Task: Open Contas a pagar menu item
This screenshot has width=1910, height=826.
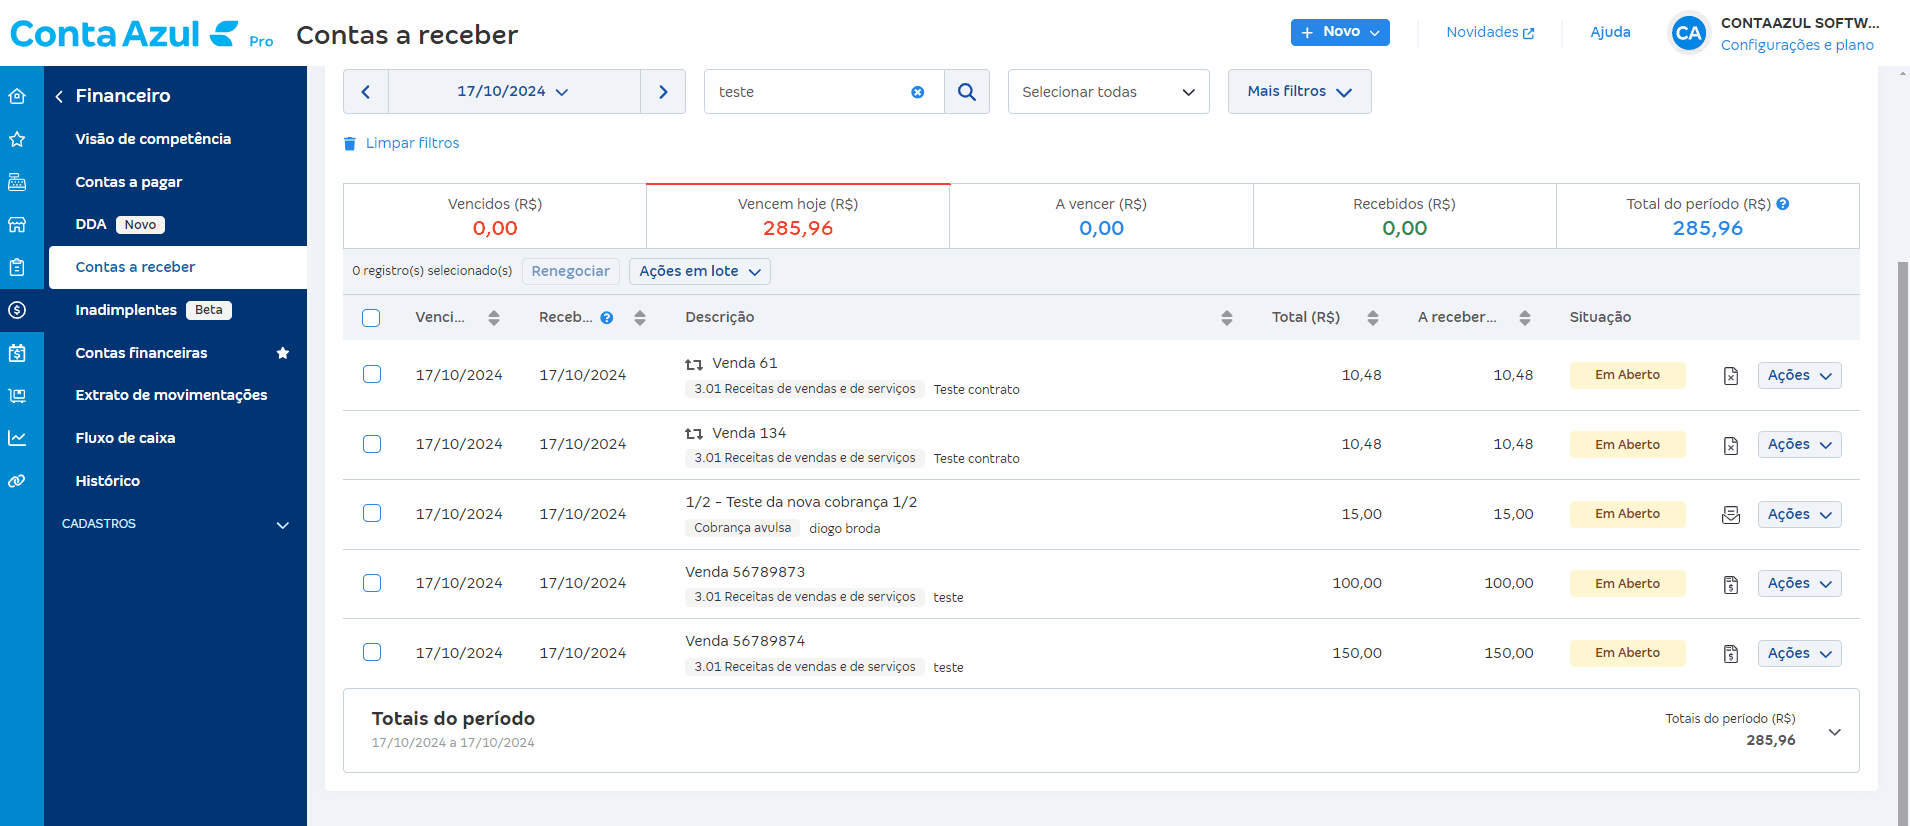Action: click(129, 182)
